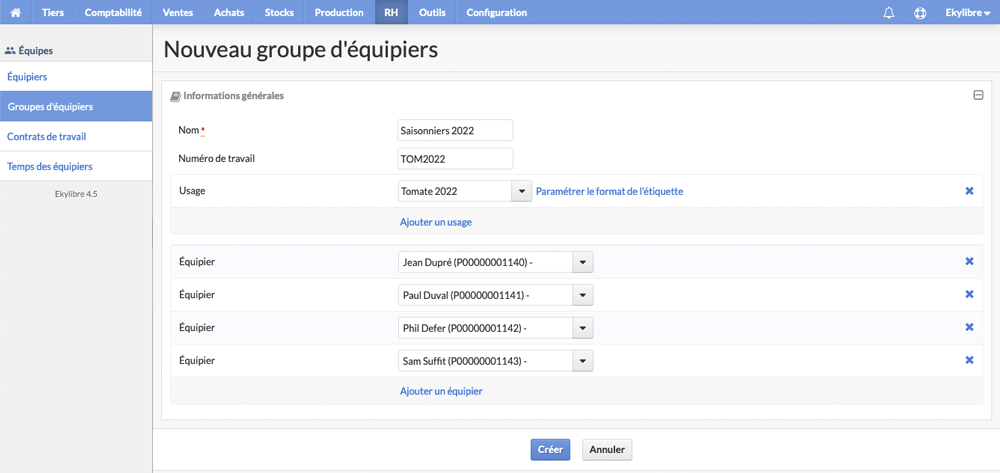Click the Nouveau groupe d'équipiers title
This screenshot has height=473, width=1000.
tap(301, 50)
